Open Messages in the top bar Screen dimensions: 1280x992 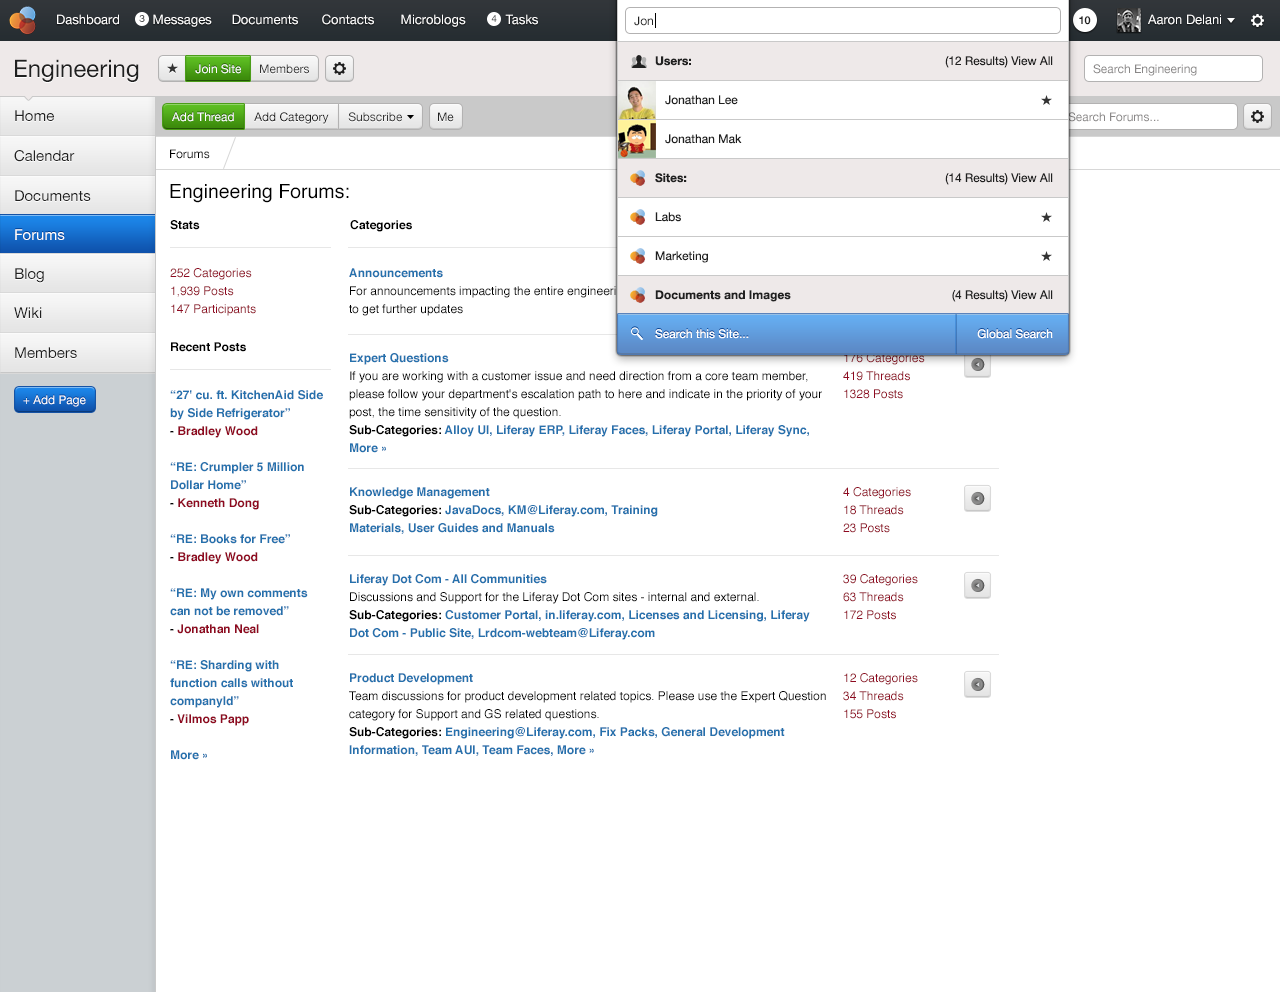tap(174, 20)
